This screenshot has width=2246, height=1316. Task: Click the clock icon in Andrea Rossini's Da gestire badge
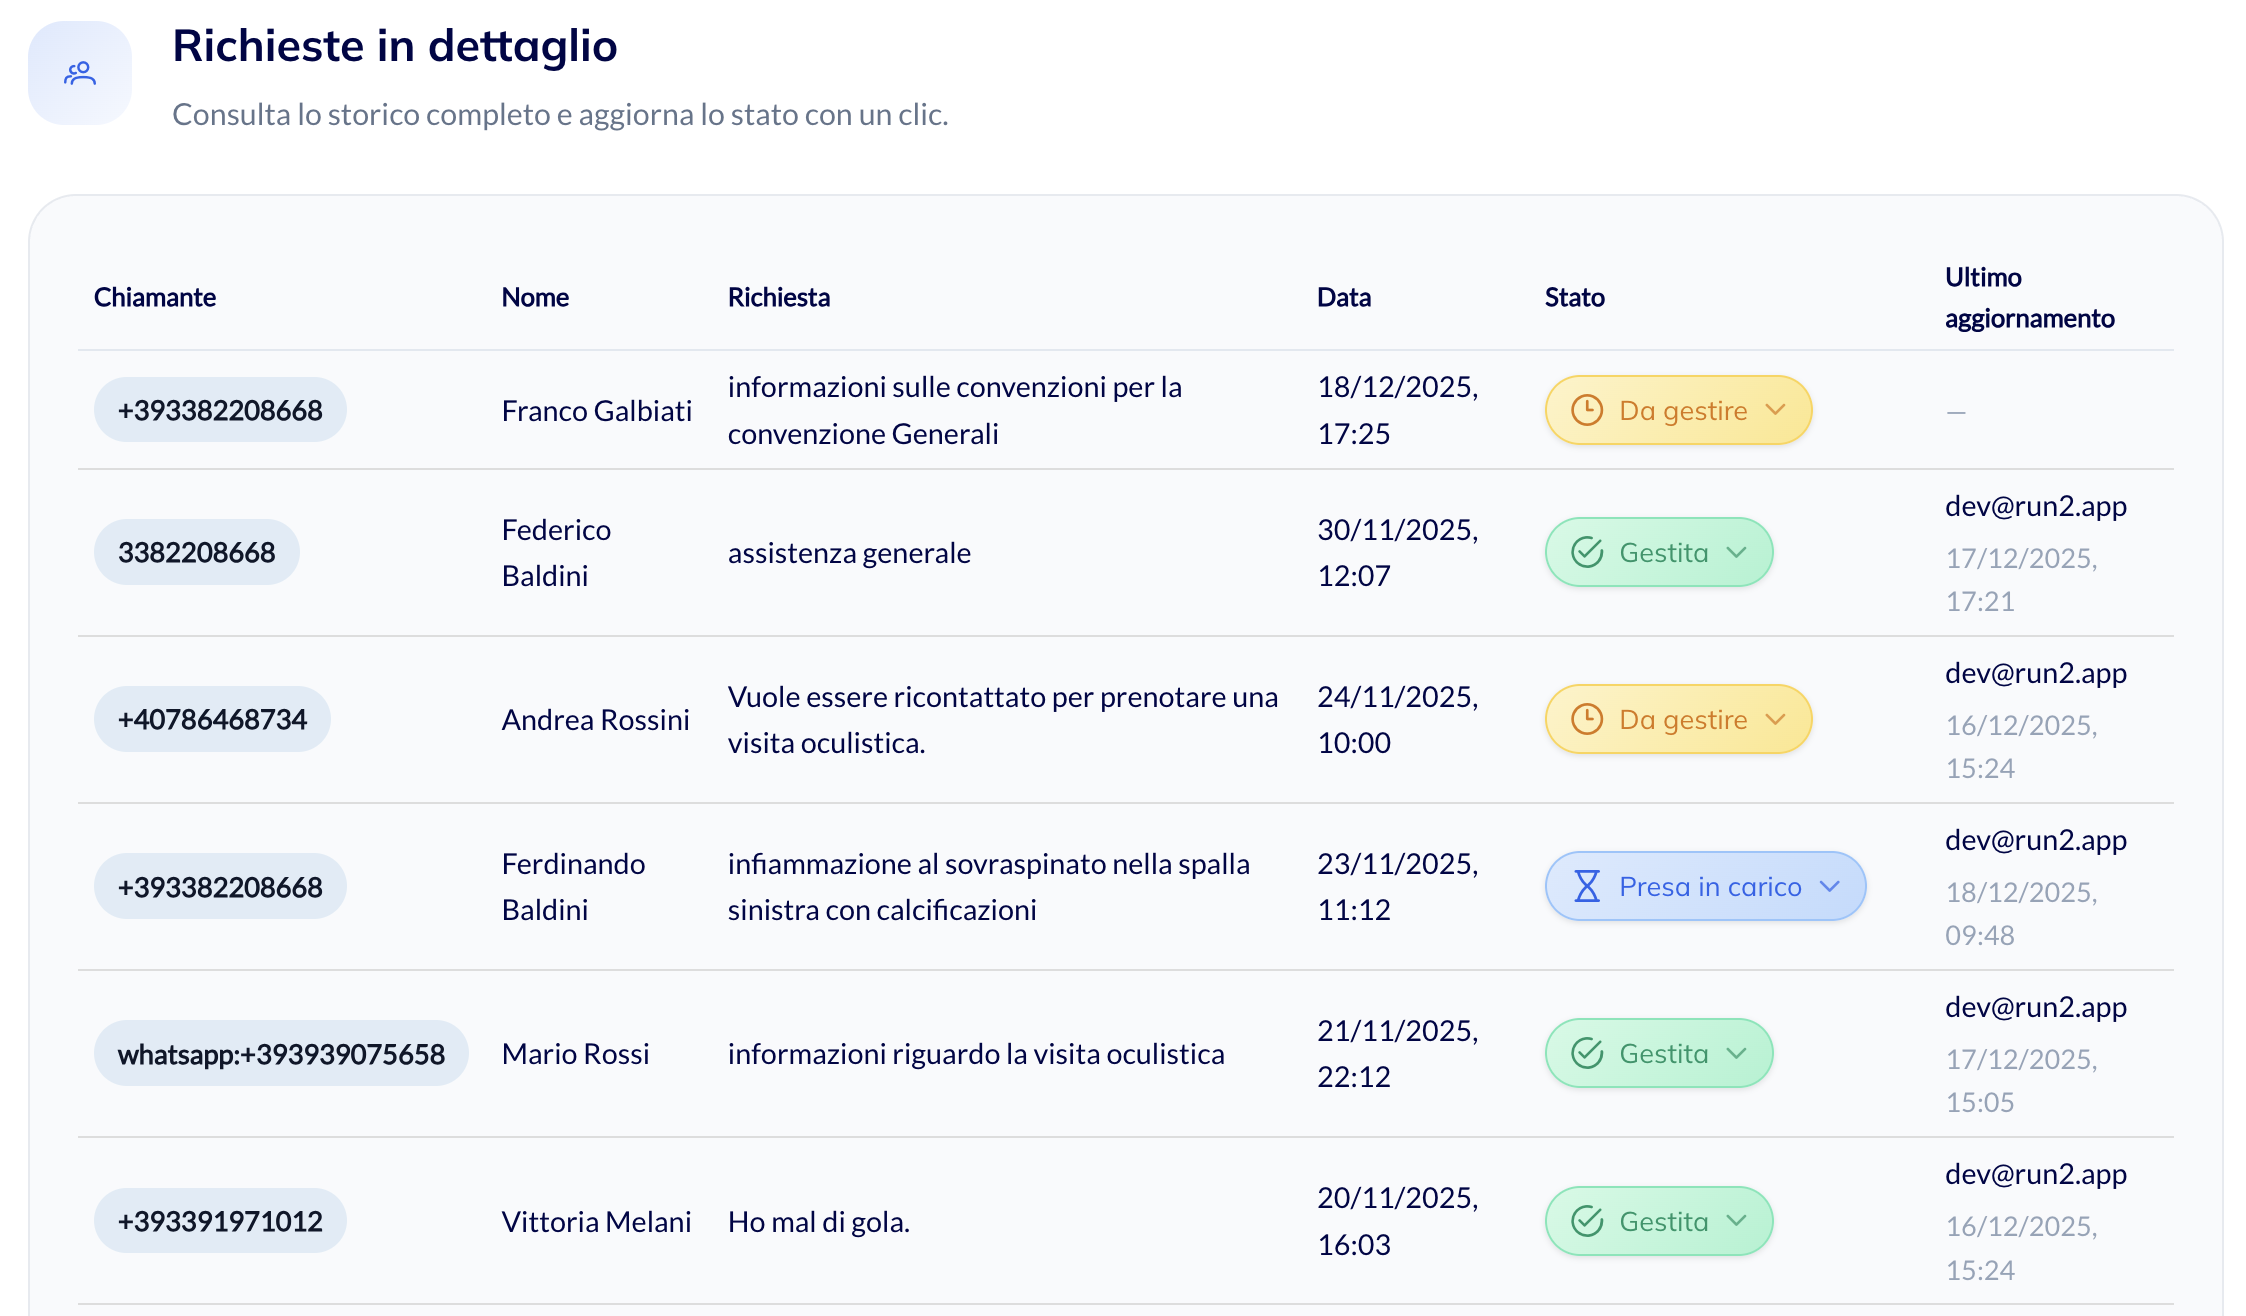tap(1589, 719)
